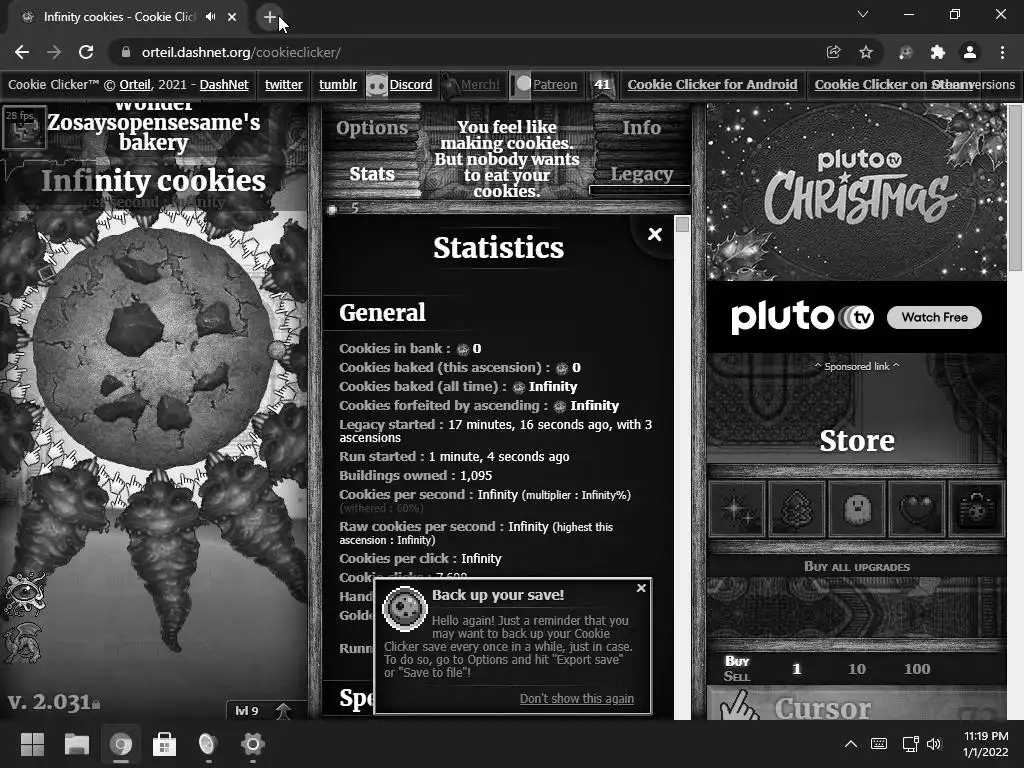Click the sparkle upgrade in the store
The height and width of the screenshot is (768, 1024).
[737, 509]
